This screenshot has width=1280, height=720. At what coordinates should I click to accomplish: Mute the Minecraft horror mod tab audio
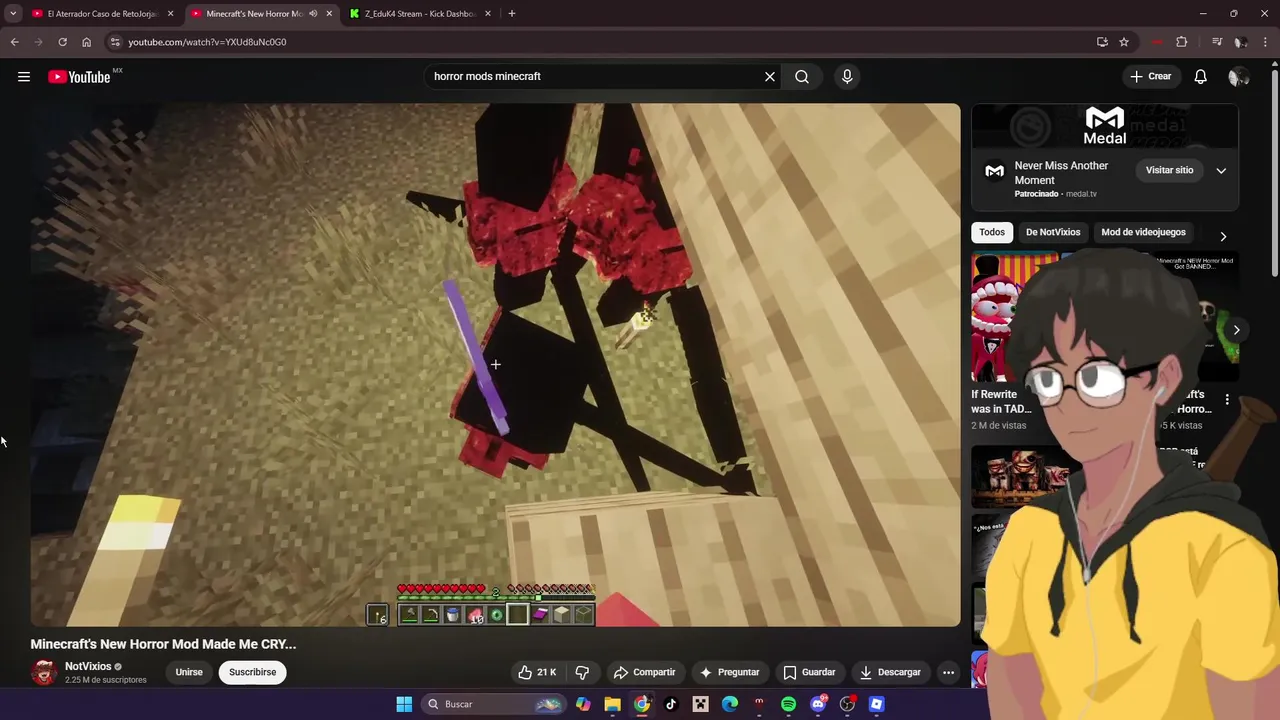pyautogui.click(x=313, y=14)
